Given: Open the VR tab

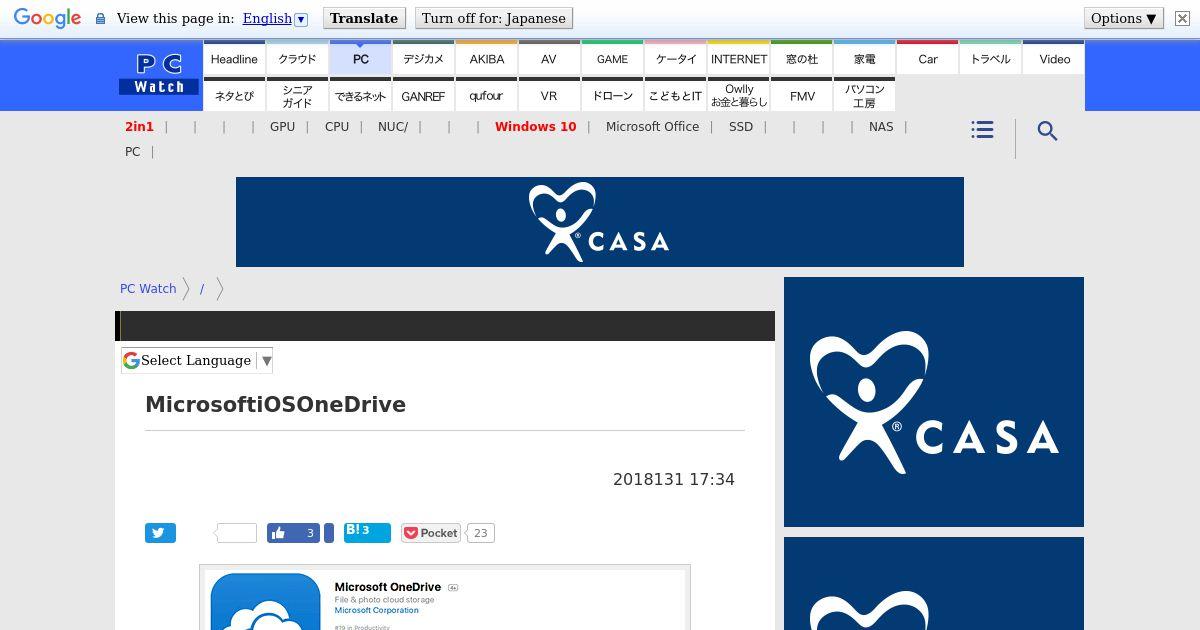Looking at the screenshot, I should pos(549,96).
